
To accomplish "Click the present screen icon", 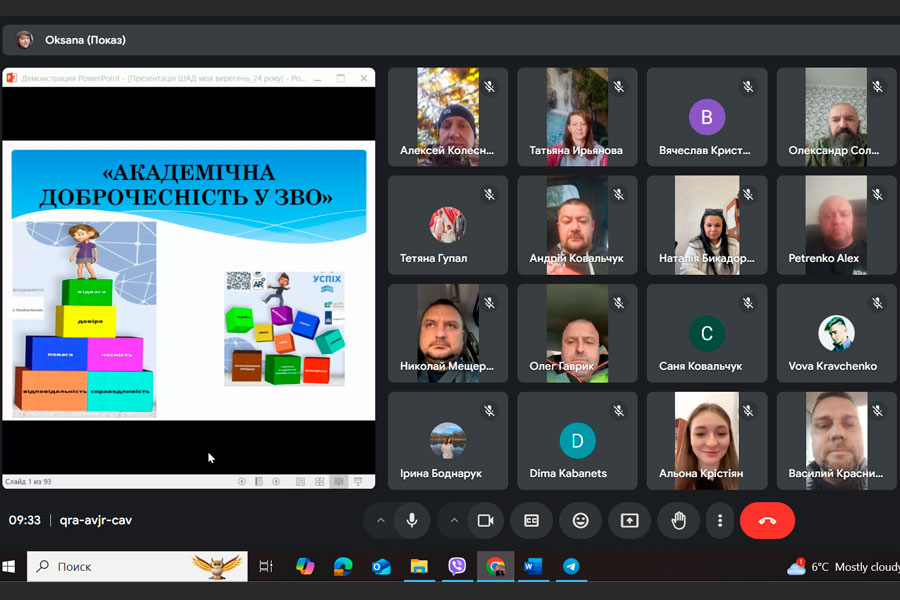I will (629, 520).
